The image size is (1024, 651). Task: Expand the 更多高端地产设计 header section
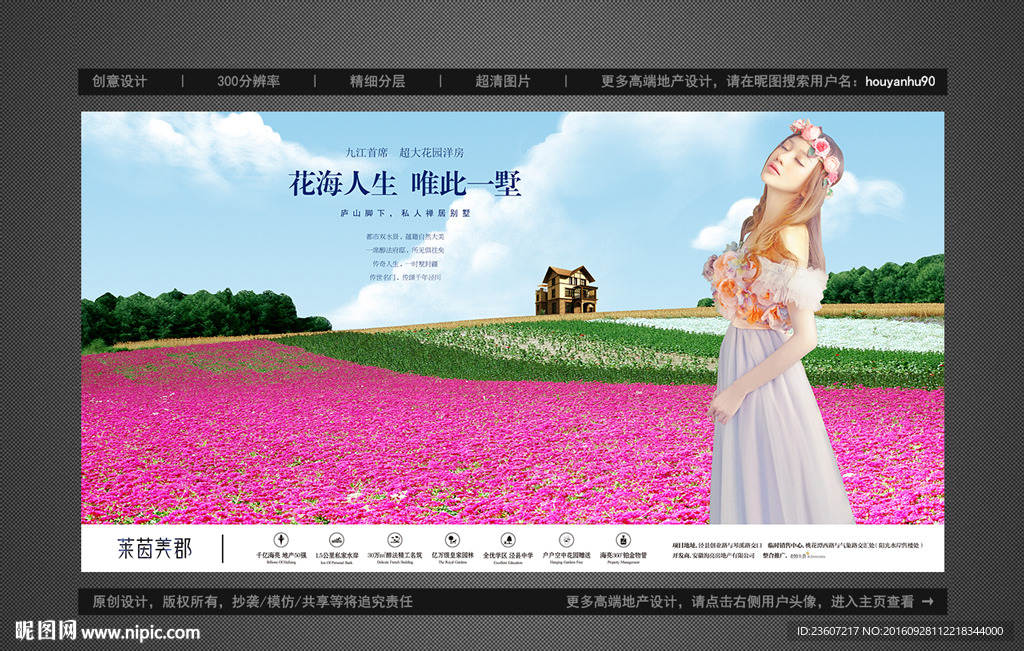pyautogui.click(x=651, y=79)
